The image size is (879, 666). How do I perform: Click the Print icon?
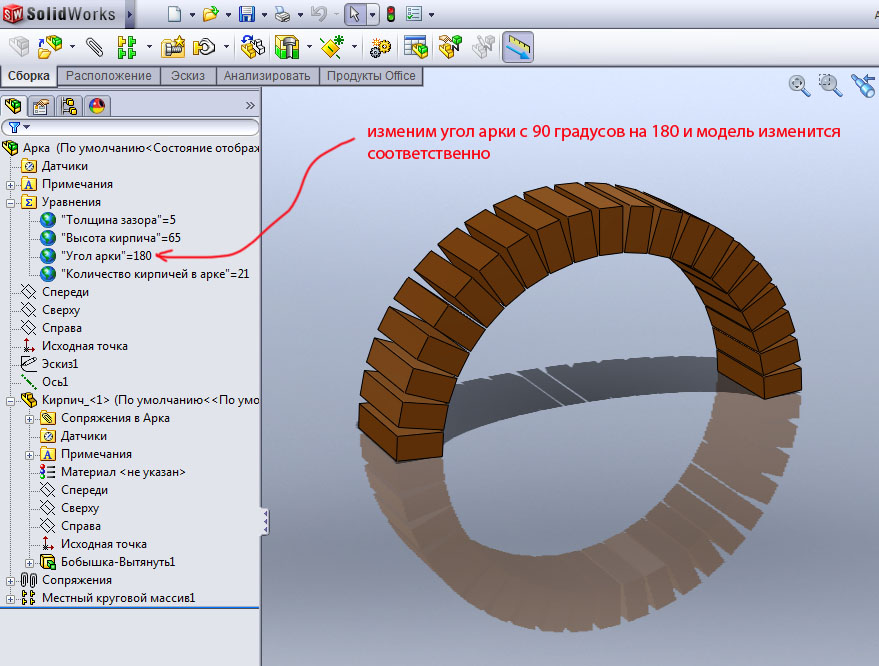click(283, 14)
